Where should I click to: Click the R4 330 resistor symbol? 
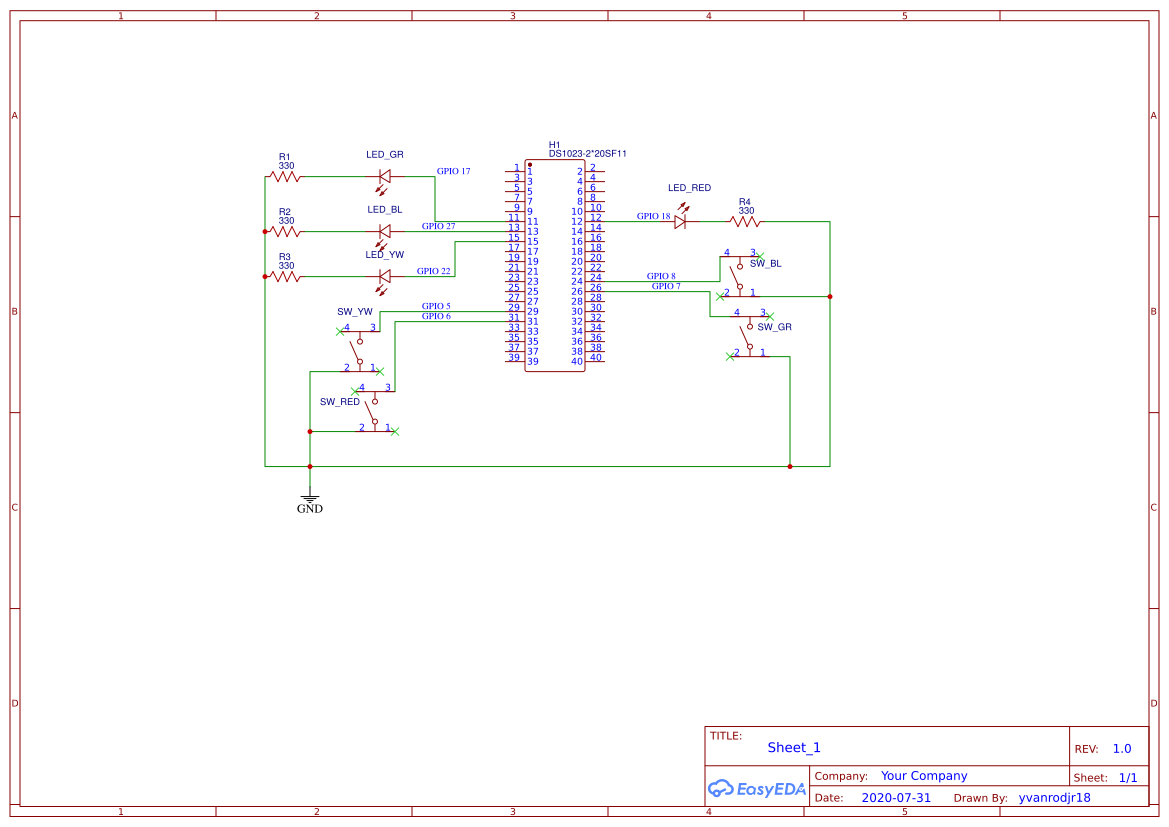coord(745,221)
